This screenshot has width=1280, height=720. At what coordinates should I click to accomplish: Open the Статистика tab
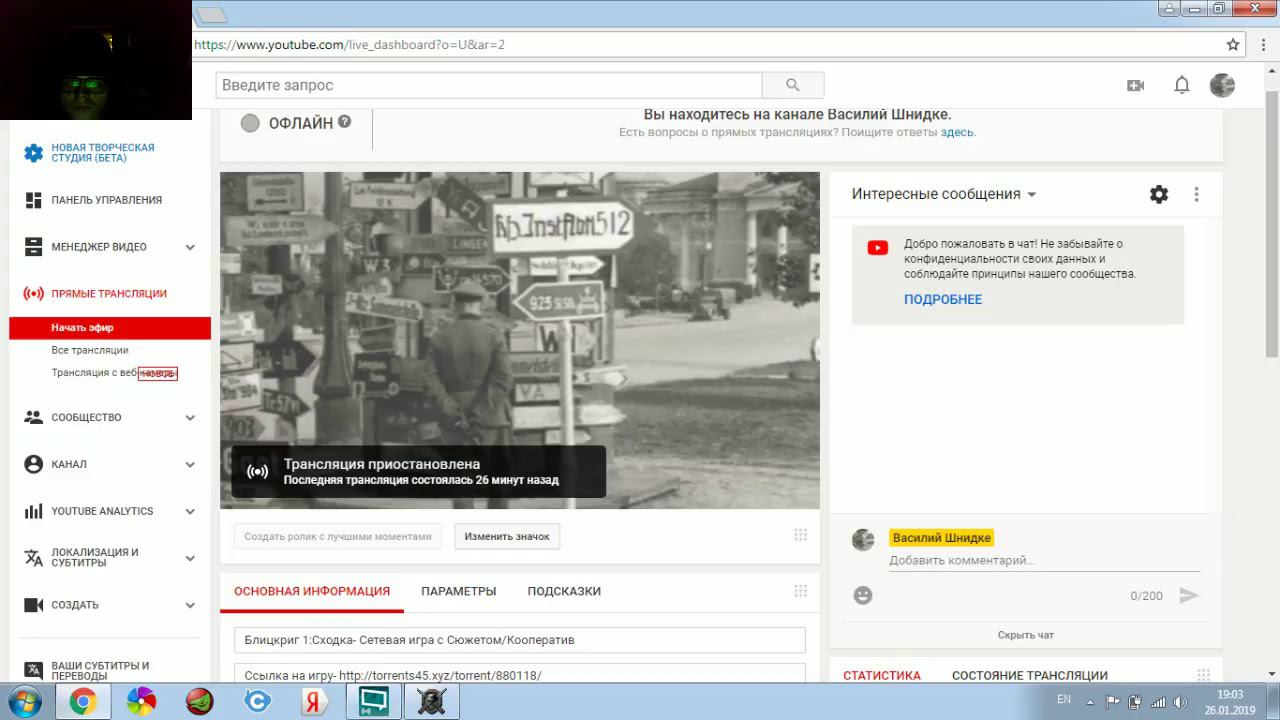(882, 676)
